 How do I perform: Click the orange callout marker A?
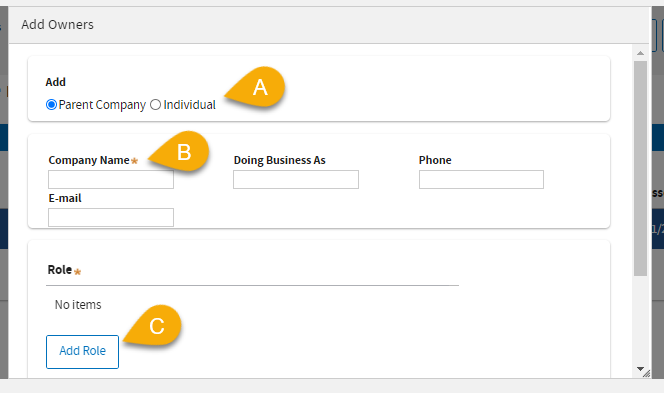256,88
